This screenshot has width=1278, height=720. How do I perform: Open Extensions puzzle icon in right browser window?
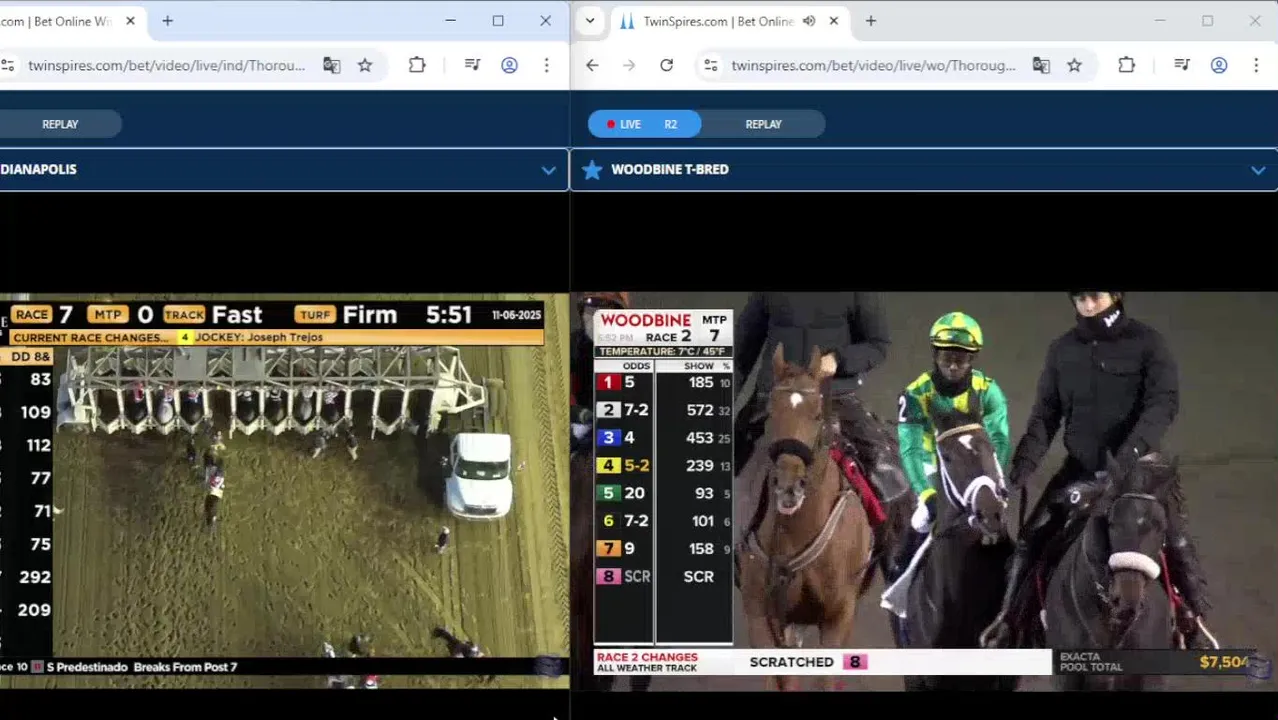tap(1126, 65)
